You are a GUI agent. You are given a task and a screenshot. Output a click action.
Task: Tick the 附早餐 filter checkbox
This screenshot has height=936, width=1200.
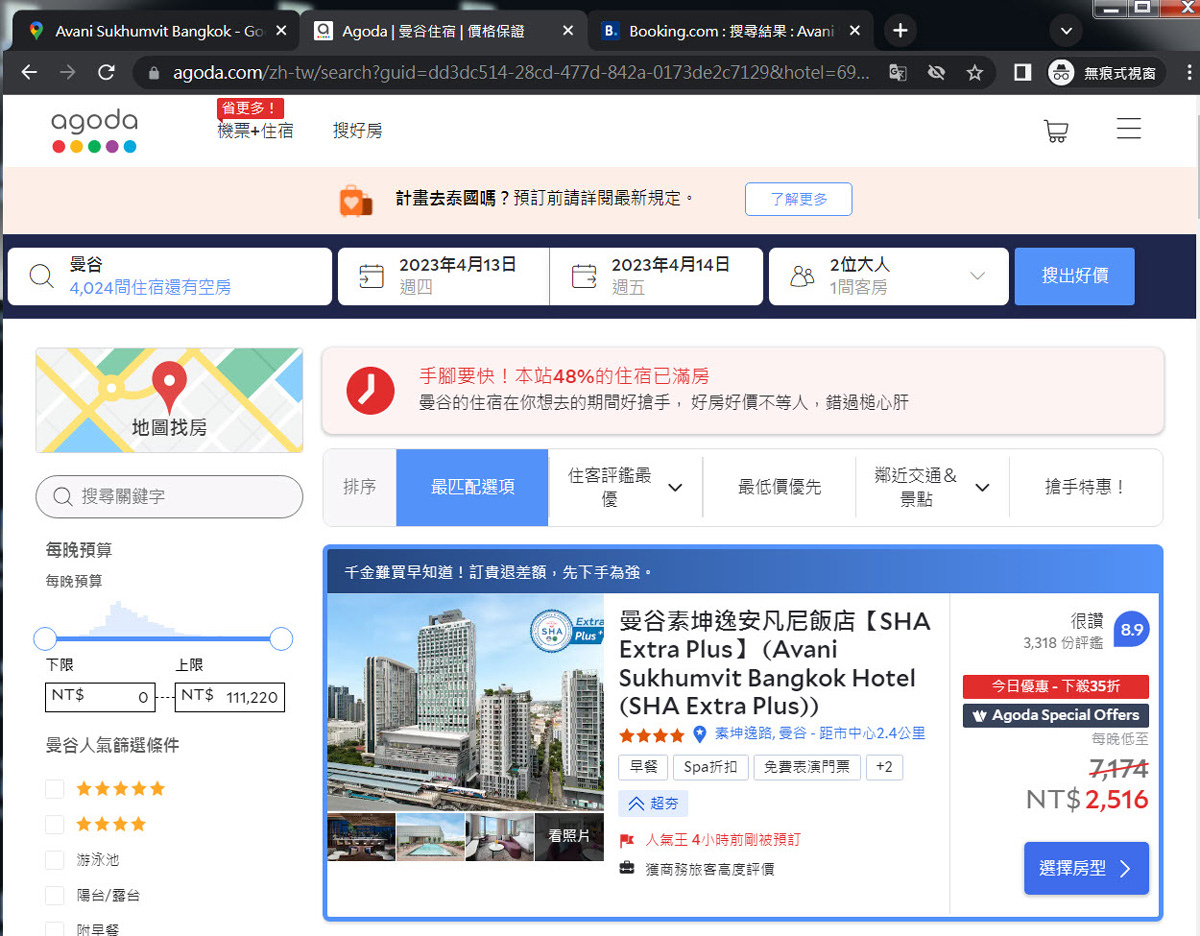54,929
